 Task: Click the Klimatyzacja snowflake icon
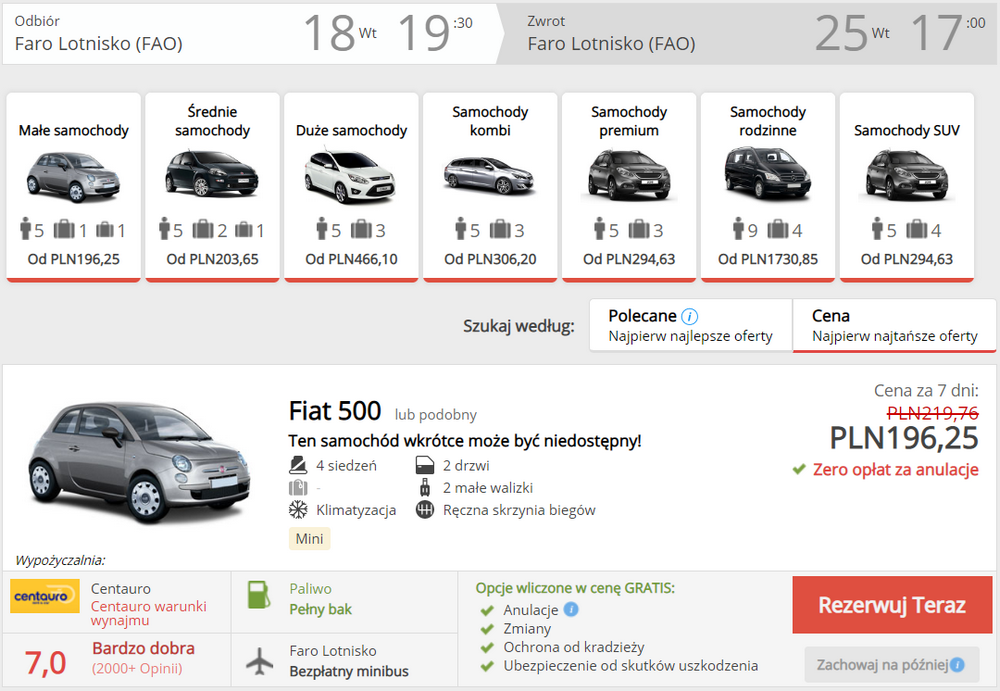[x=297, y=509]
